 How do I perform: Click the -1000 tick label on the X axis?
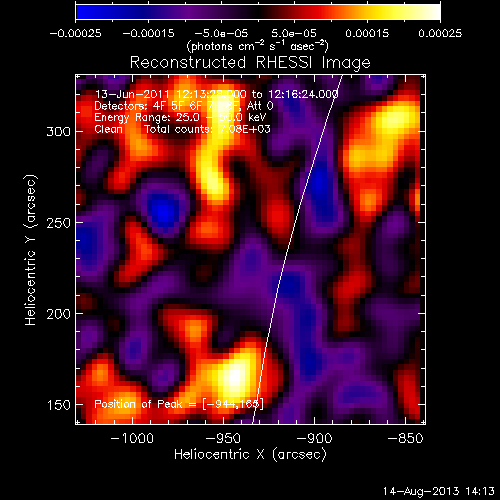132,438
